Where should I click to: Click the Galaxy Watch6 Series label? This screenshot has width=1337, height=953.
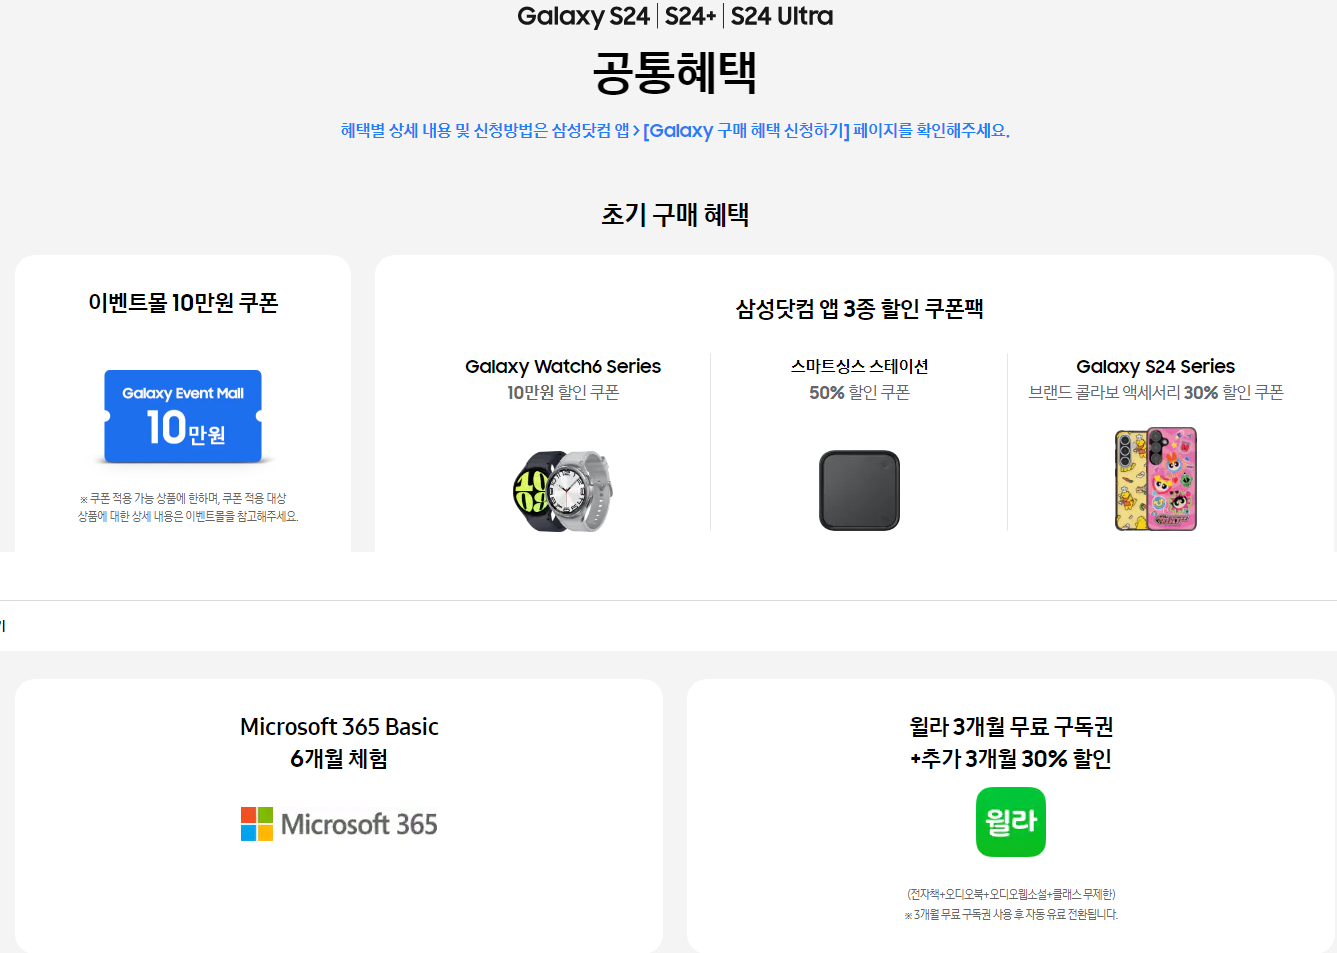[x=563, y=367]
